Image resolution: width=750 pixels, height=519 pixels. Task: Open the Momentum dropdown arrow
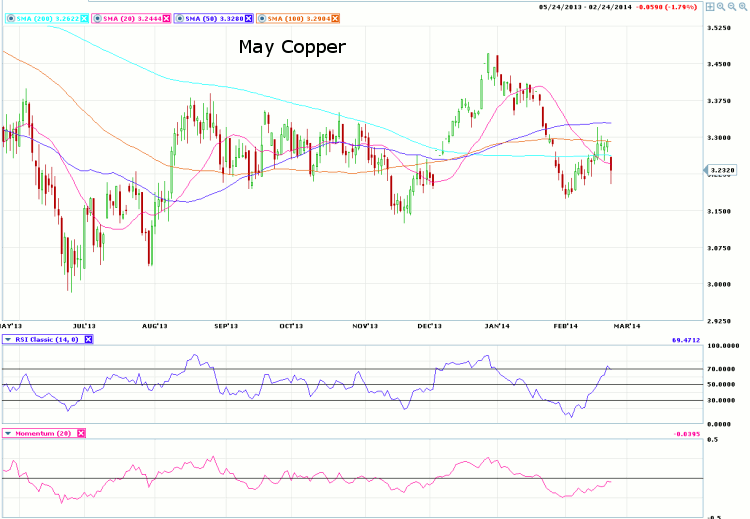click(9, 433)
